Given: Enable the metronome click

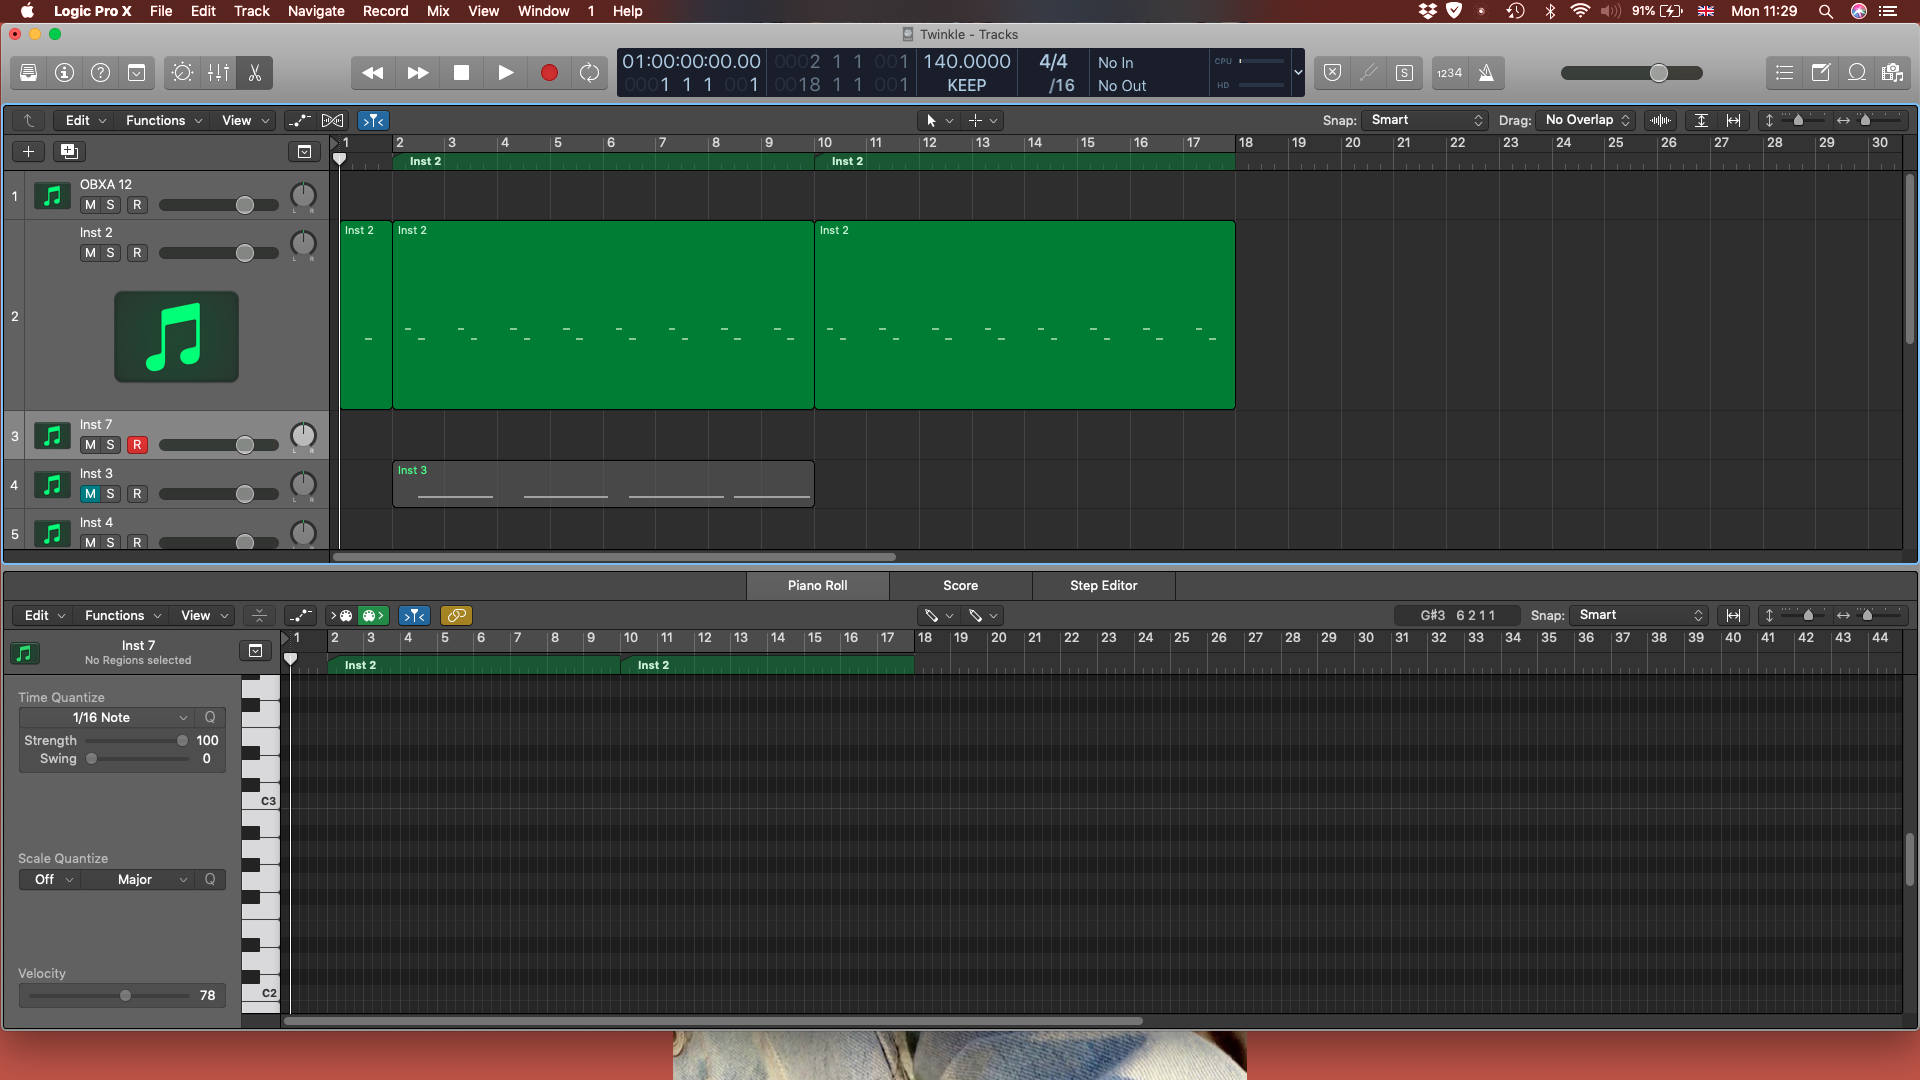Looking at the screenshot, I should tap(1487, 72).
